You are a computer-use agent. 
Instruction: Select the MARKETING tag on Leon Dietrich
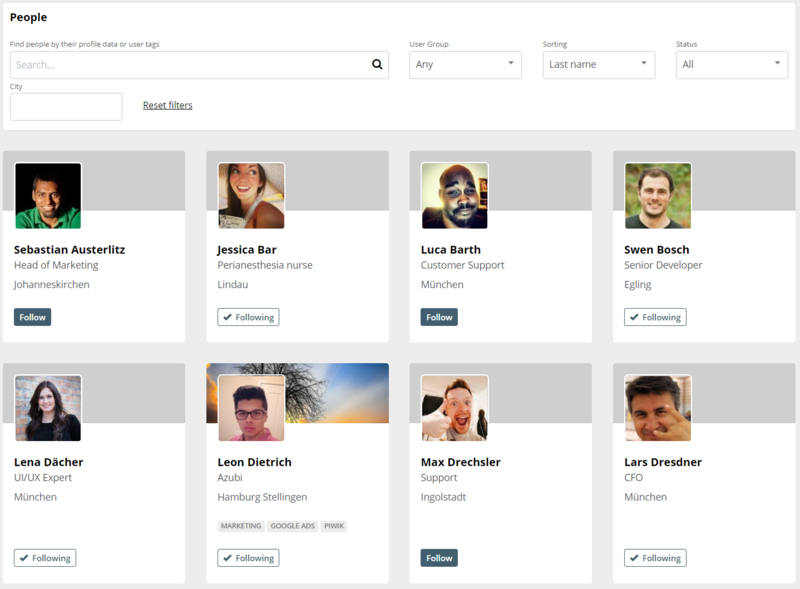[241, 526]
